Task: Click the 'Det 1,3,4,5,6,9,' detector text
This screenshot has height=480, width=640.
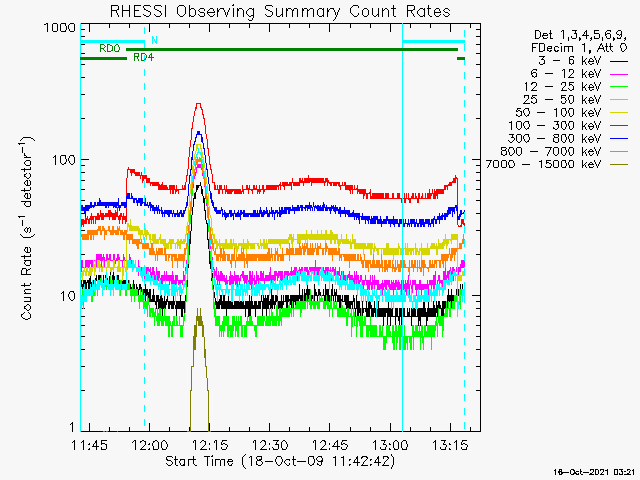Action: (x=580, y=36)
